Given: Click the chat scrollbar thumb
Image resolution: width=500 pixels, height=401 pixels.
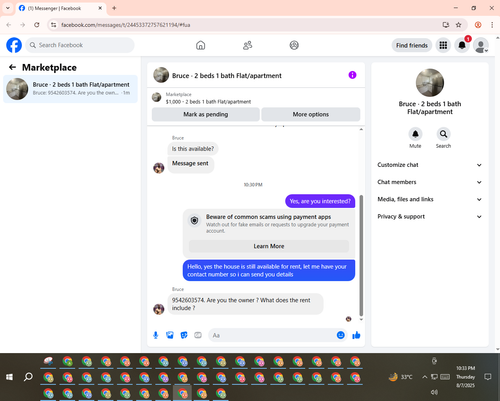Looking at the screenshot, I should [361, 255].
